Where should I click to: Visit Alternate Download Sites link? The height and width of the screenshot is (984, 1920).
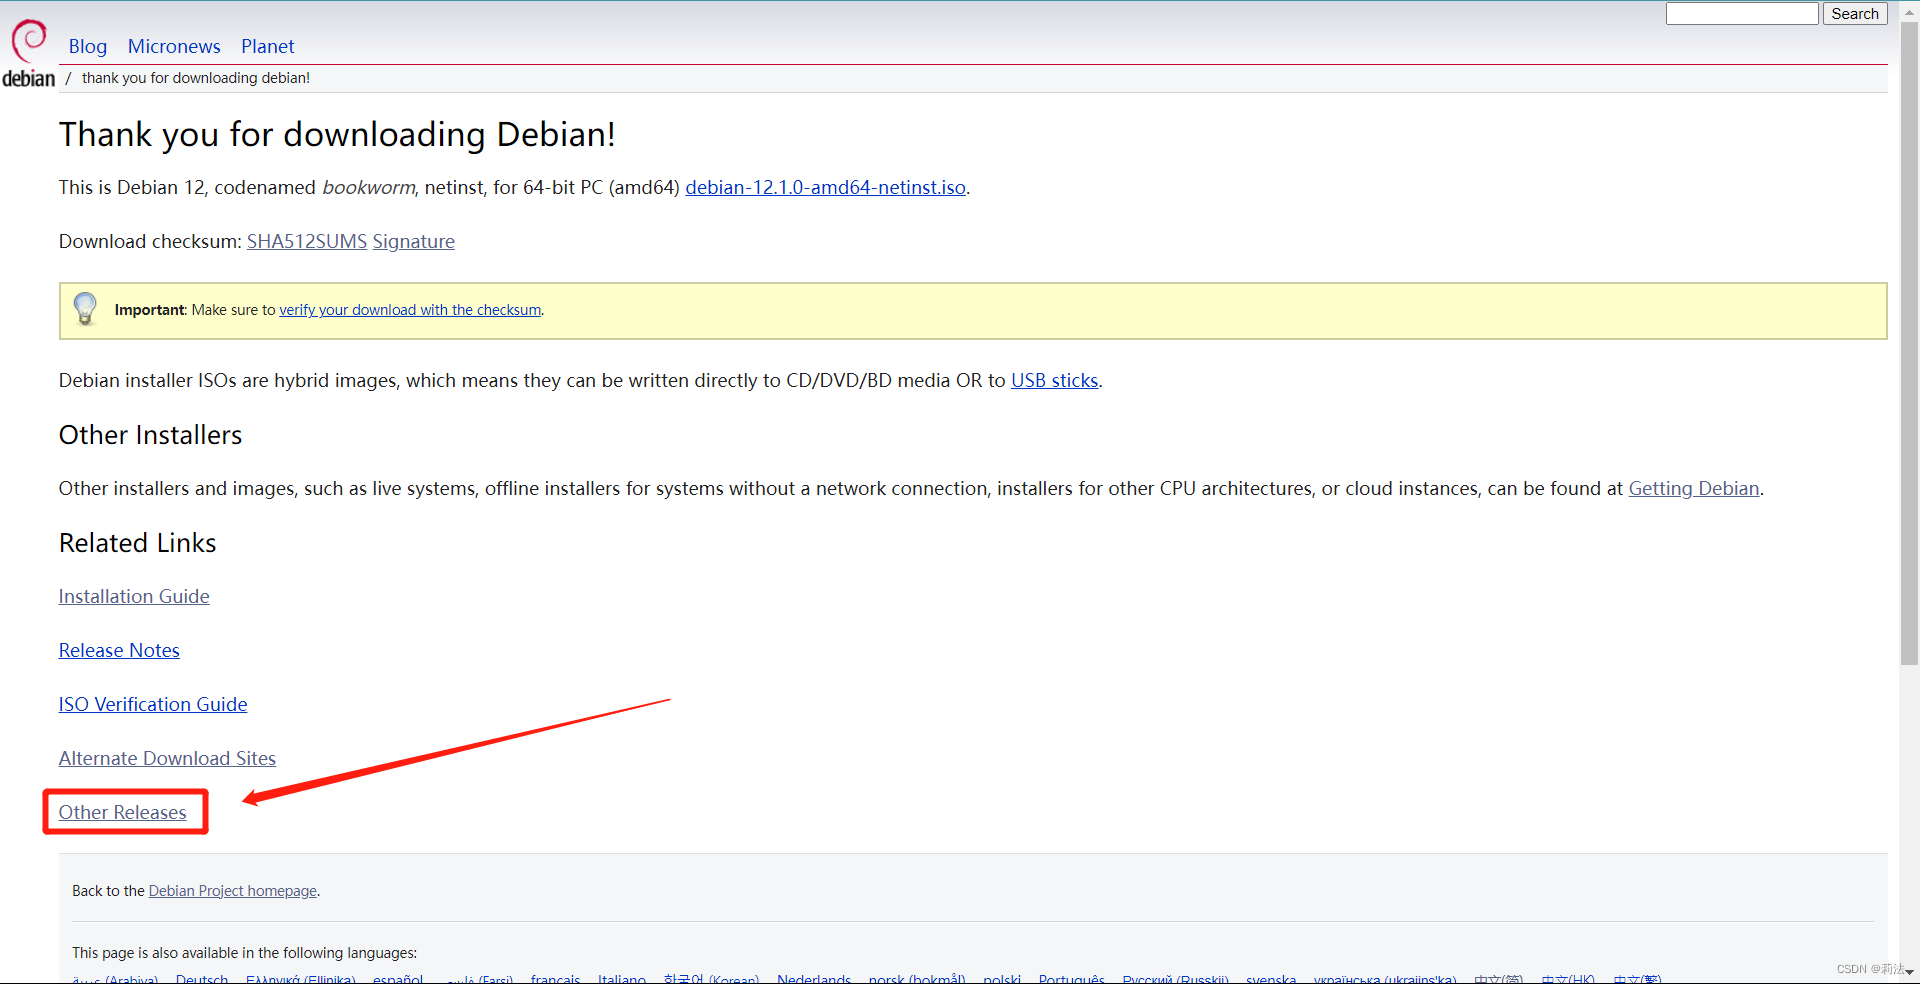click(167, 758)
